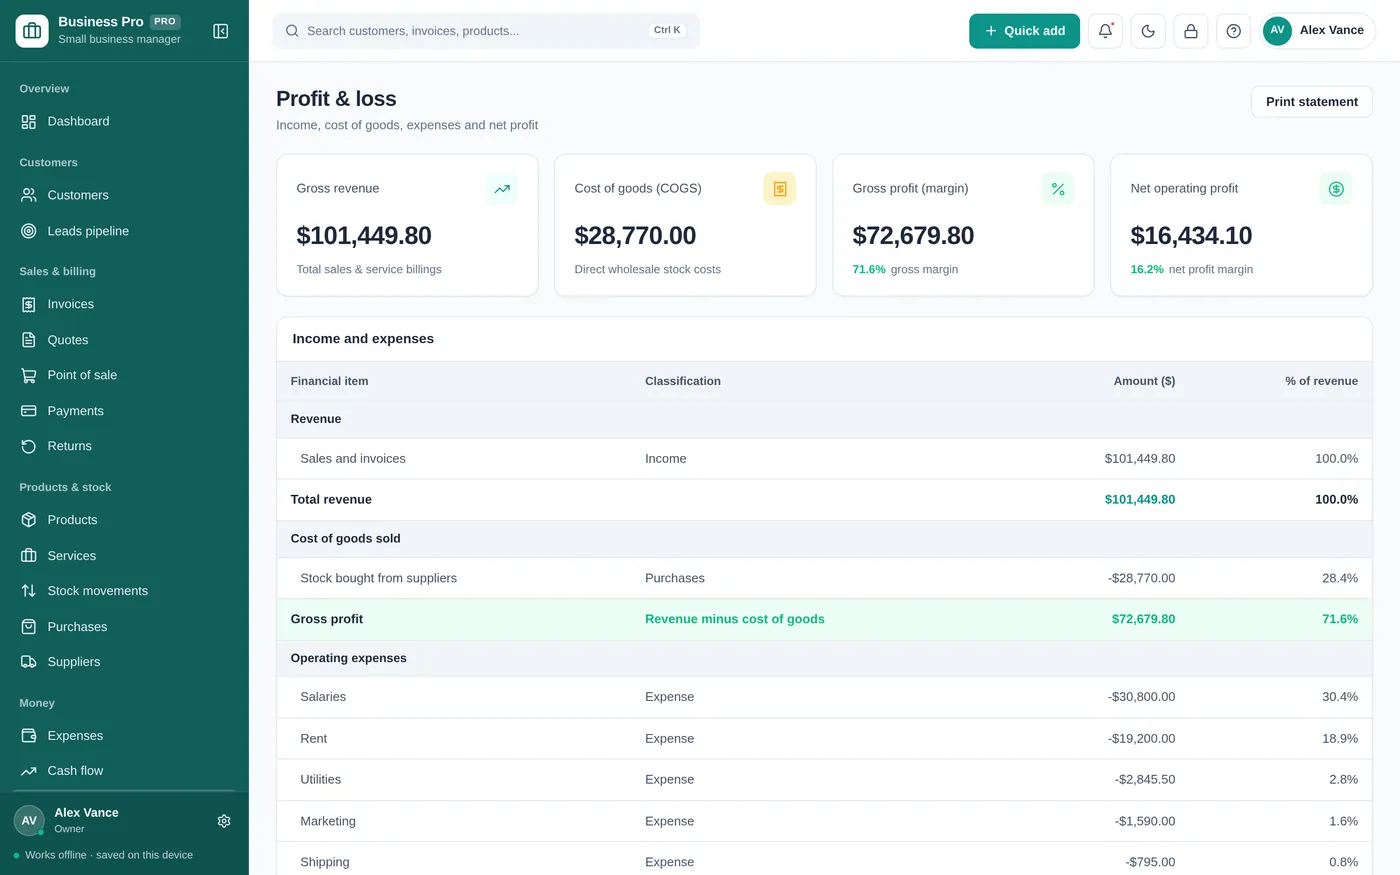Open Expenses in sidebar
This screenshot has height=875, width=1400.
click(124, 736)
